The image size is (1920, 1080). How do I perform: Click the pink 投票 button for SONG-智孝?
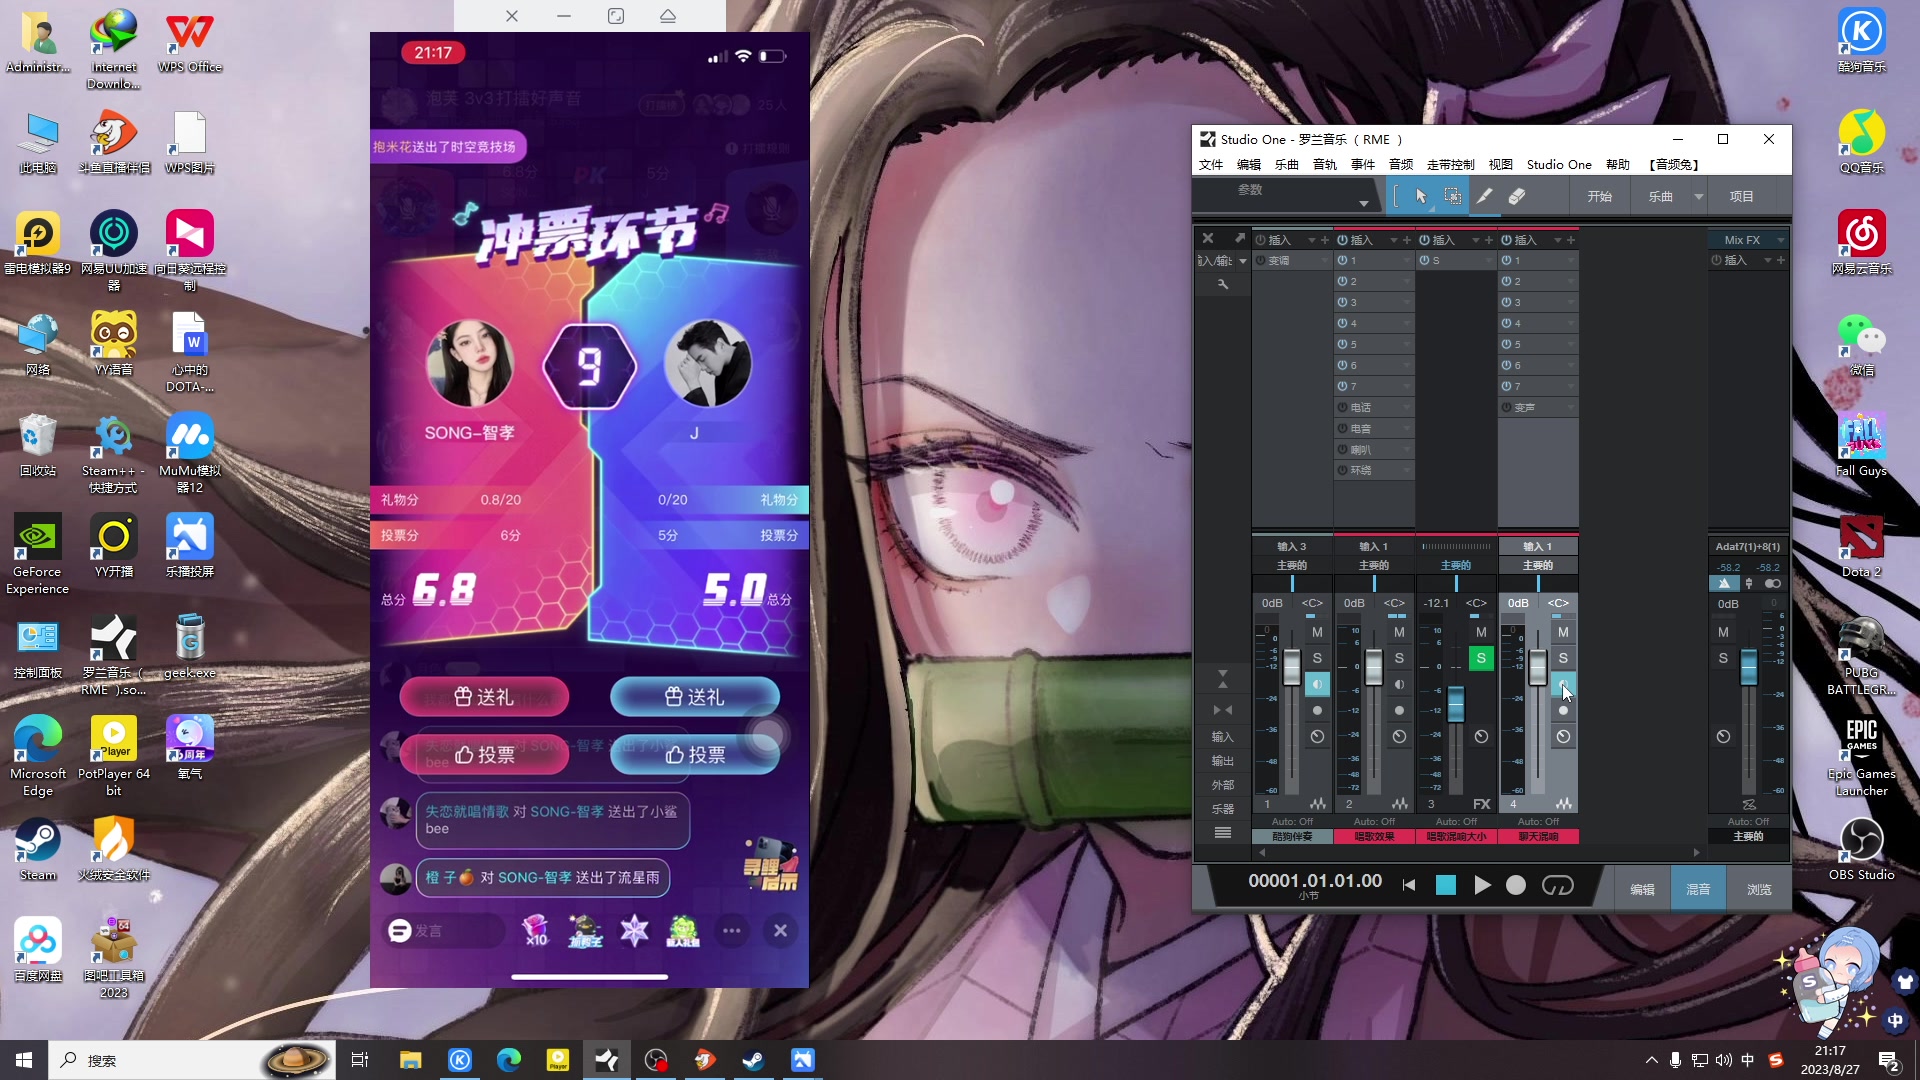(x=484, y=755)
